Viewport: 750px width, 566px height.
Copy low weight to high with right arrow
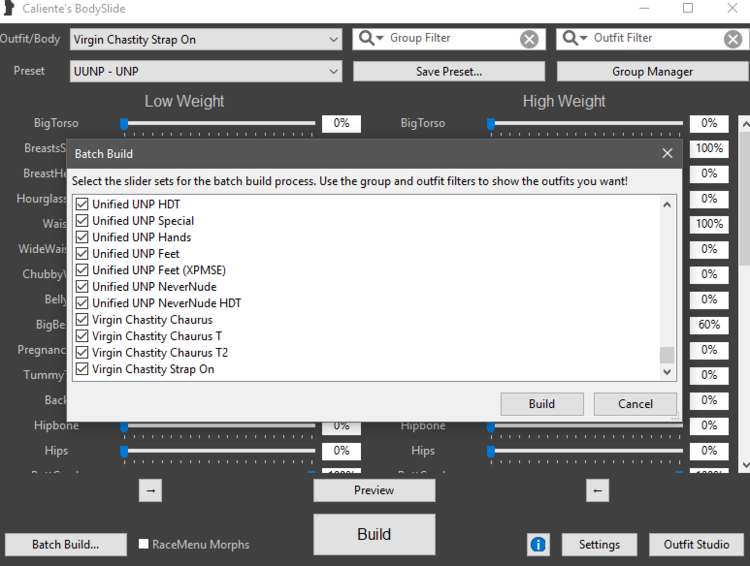pos(150,490)
